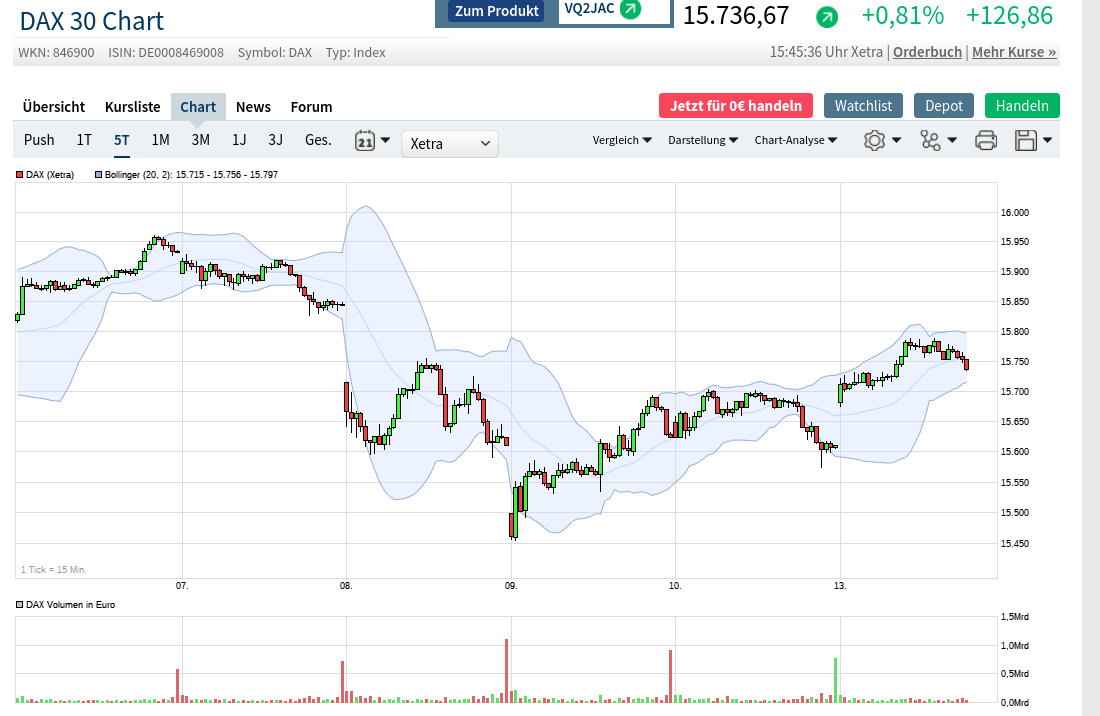Click the Zum Produkt button
The image size is (1100, 716).
pyautogui.click(x=497, y=11)
